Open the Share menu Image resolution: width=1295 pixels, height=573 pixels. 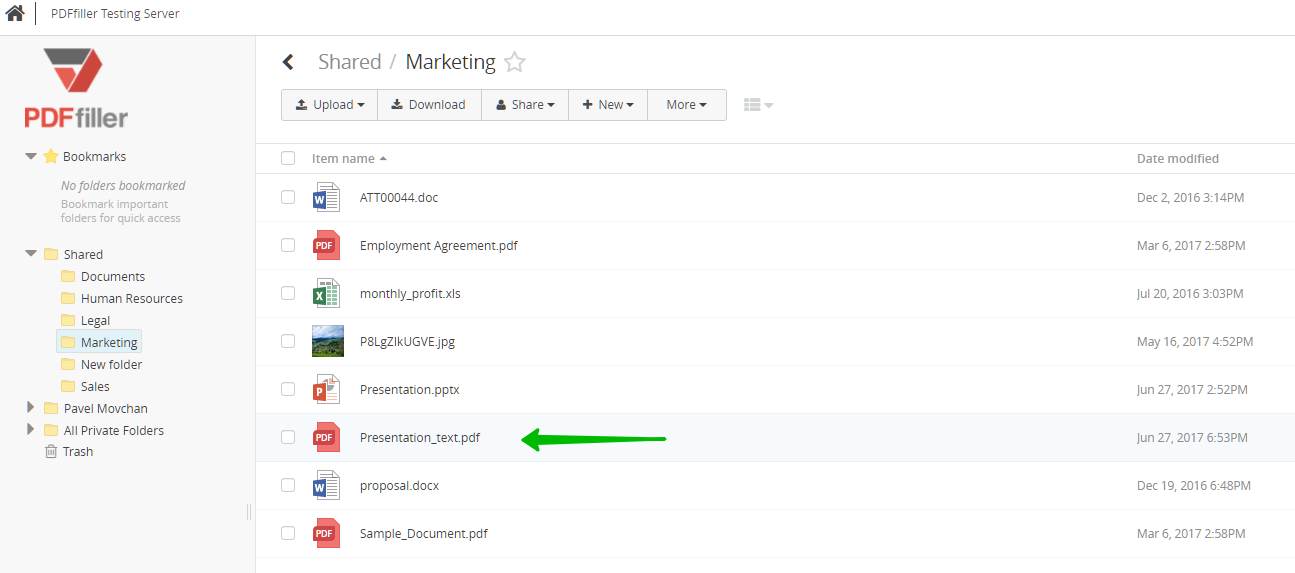point(525,105)
